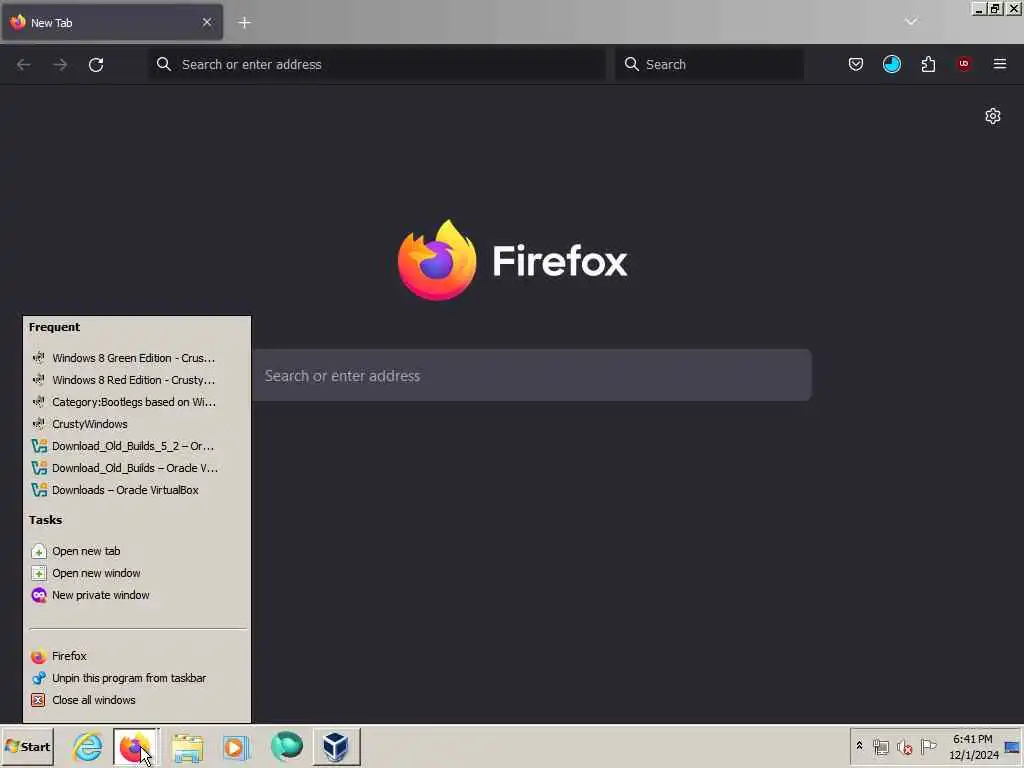
Task: Select Close all windows in jump list
Action: (137, 700)
